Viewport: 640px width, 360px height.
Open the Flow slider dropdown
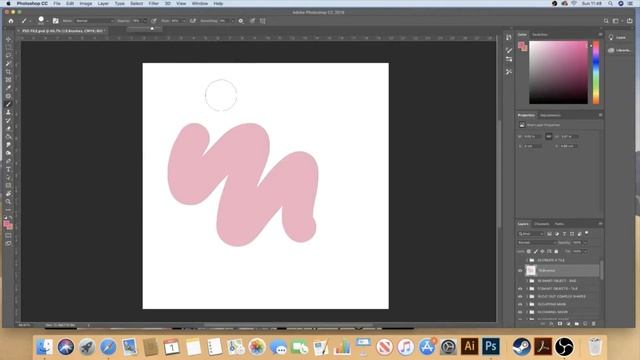[x=184, y=21]
